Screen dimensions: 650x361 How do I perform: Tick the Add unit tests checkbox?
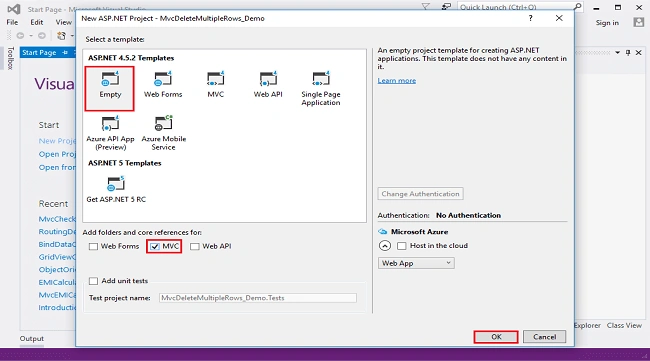[x=93, y=281]
